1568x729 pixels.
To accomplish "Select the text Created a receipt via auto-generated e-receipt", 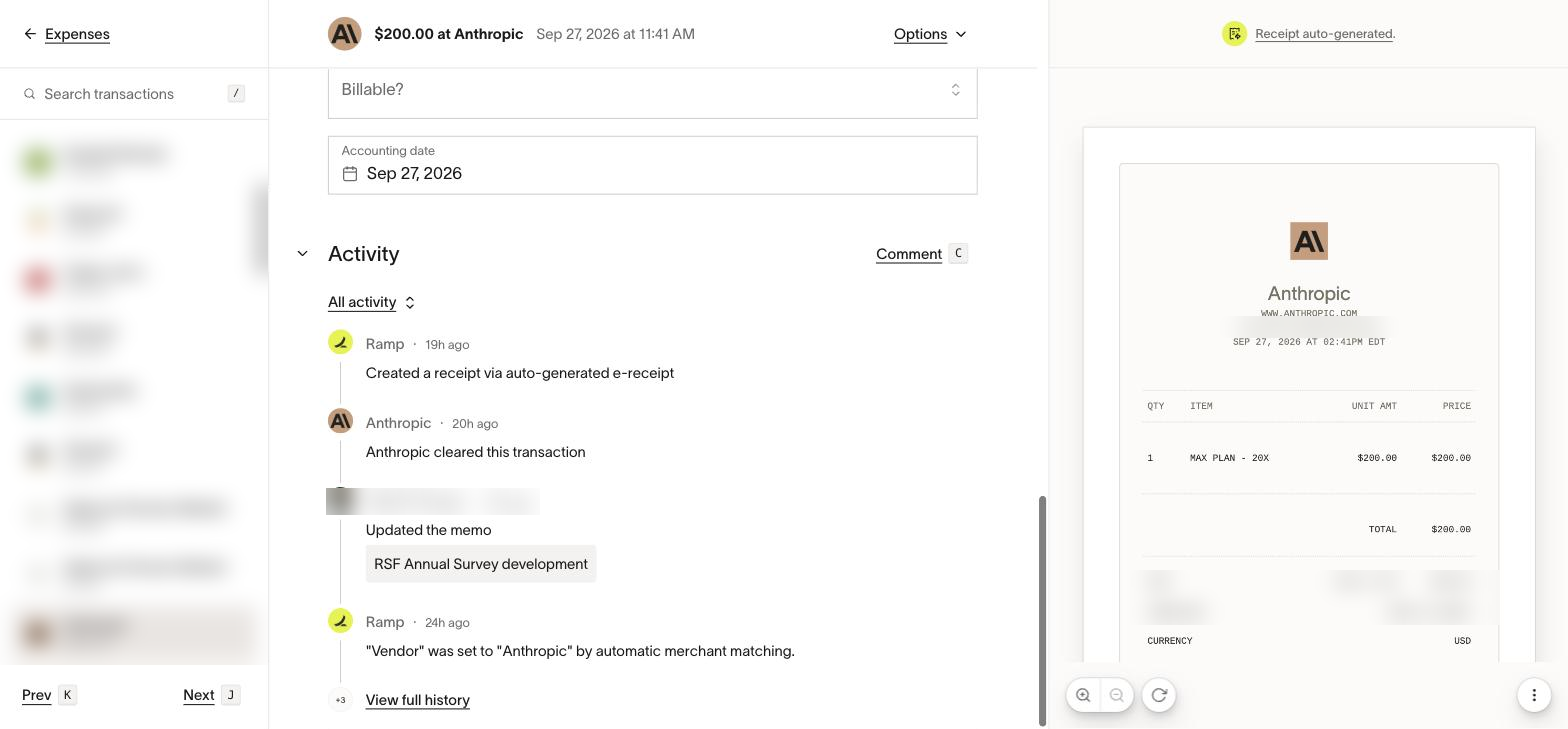I will [x=520, y=373].
